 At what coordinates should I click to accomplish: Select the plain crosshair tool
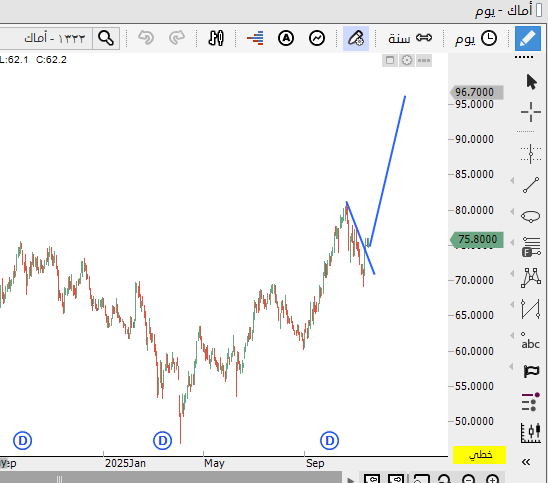pos(531,112)
